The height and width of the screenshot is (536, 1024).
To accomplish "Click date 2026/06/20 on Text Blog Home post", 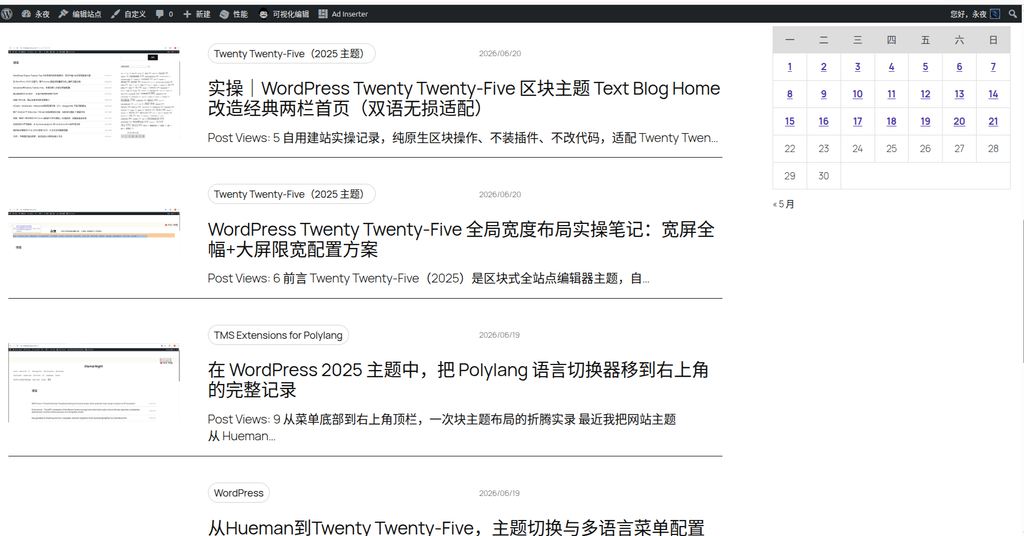I will coord(500,54).
